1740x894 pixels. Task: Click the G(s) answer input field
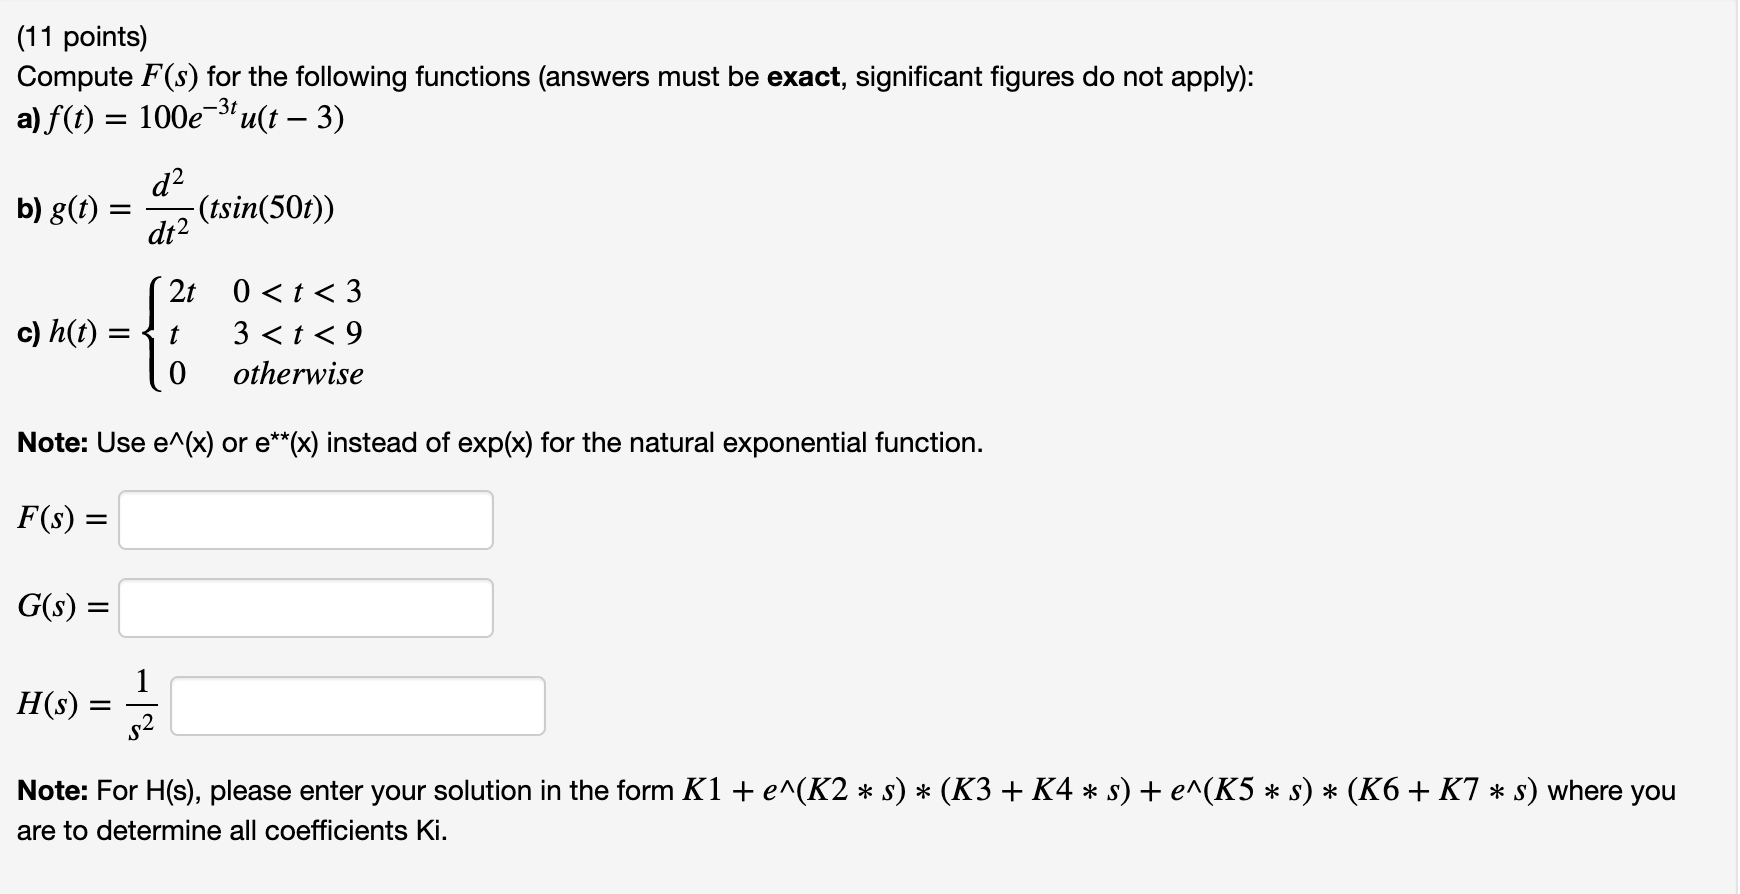tap(305, 607)
